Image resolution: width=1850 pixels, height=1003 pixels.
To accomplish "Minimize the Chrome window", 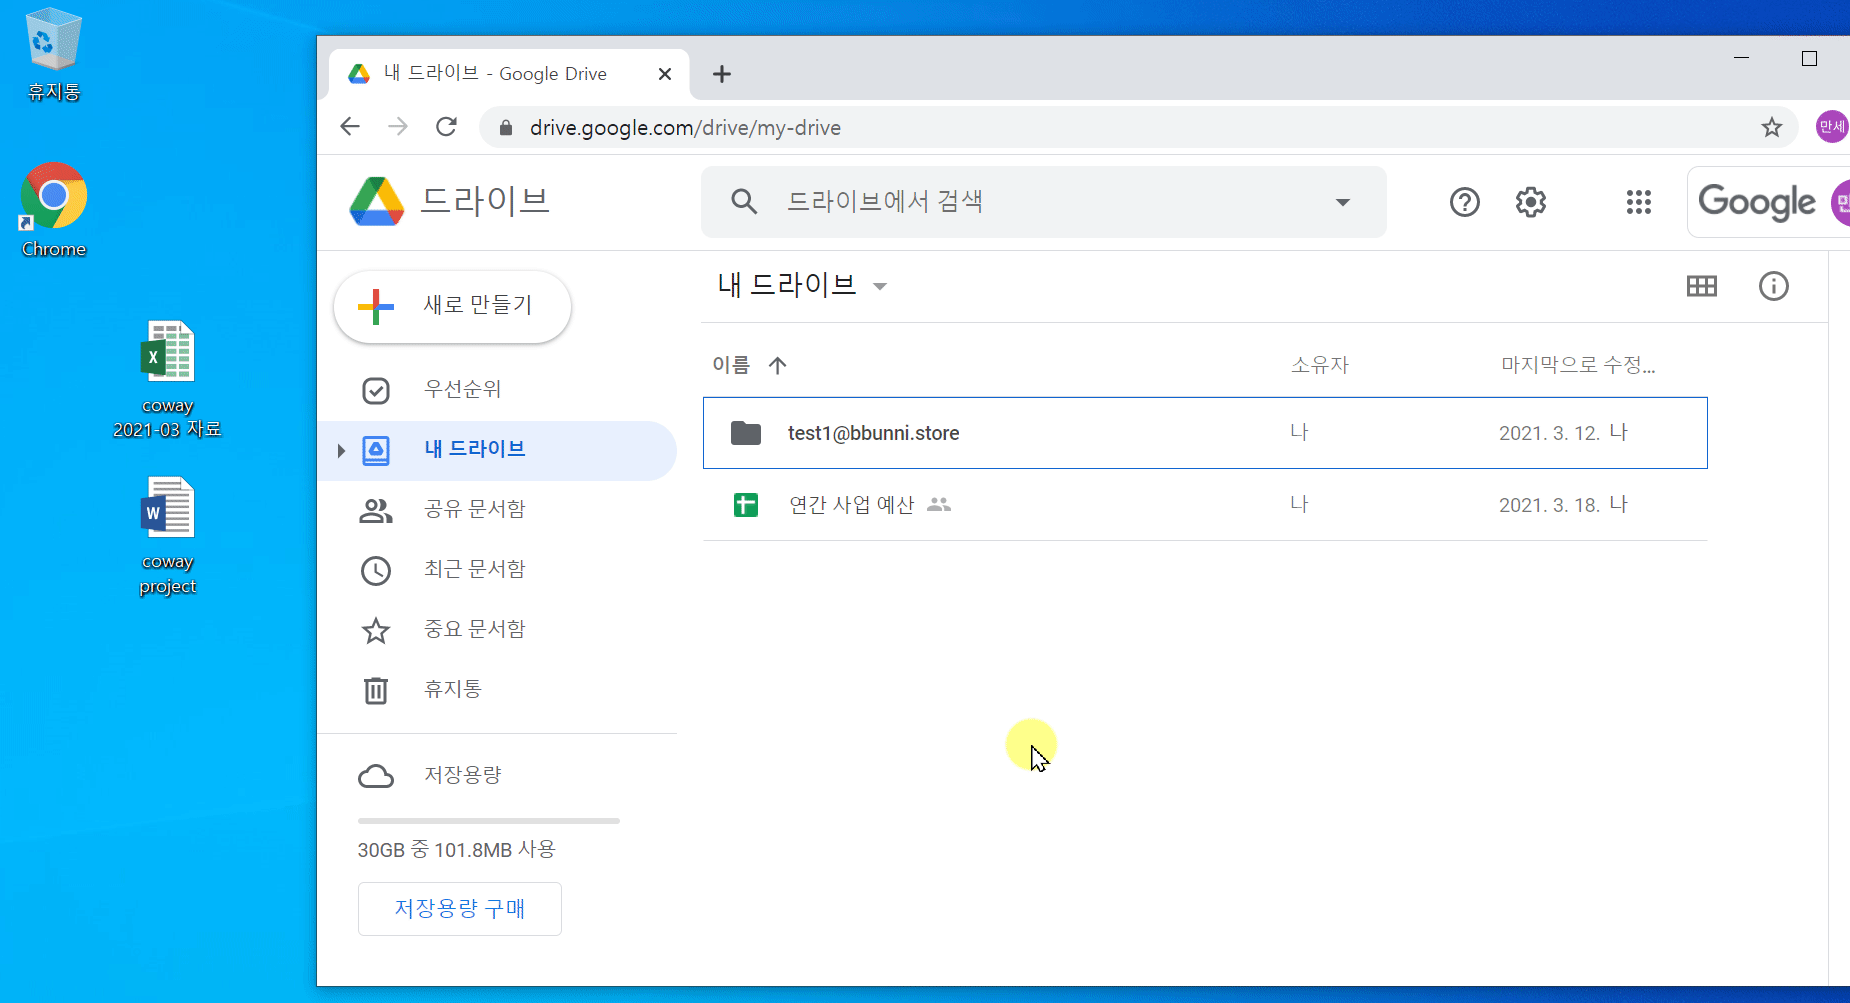I will coord(1741,58).
